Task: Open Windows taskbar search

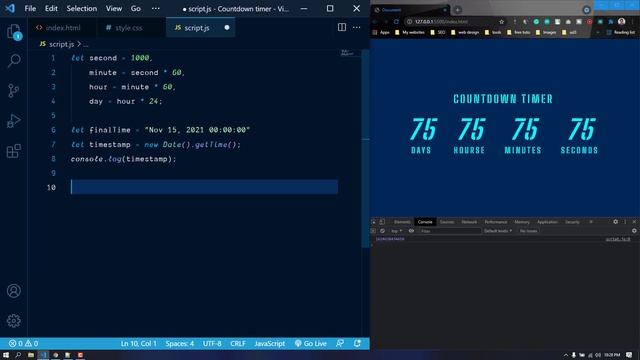Action: (18, 355)
